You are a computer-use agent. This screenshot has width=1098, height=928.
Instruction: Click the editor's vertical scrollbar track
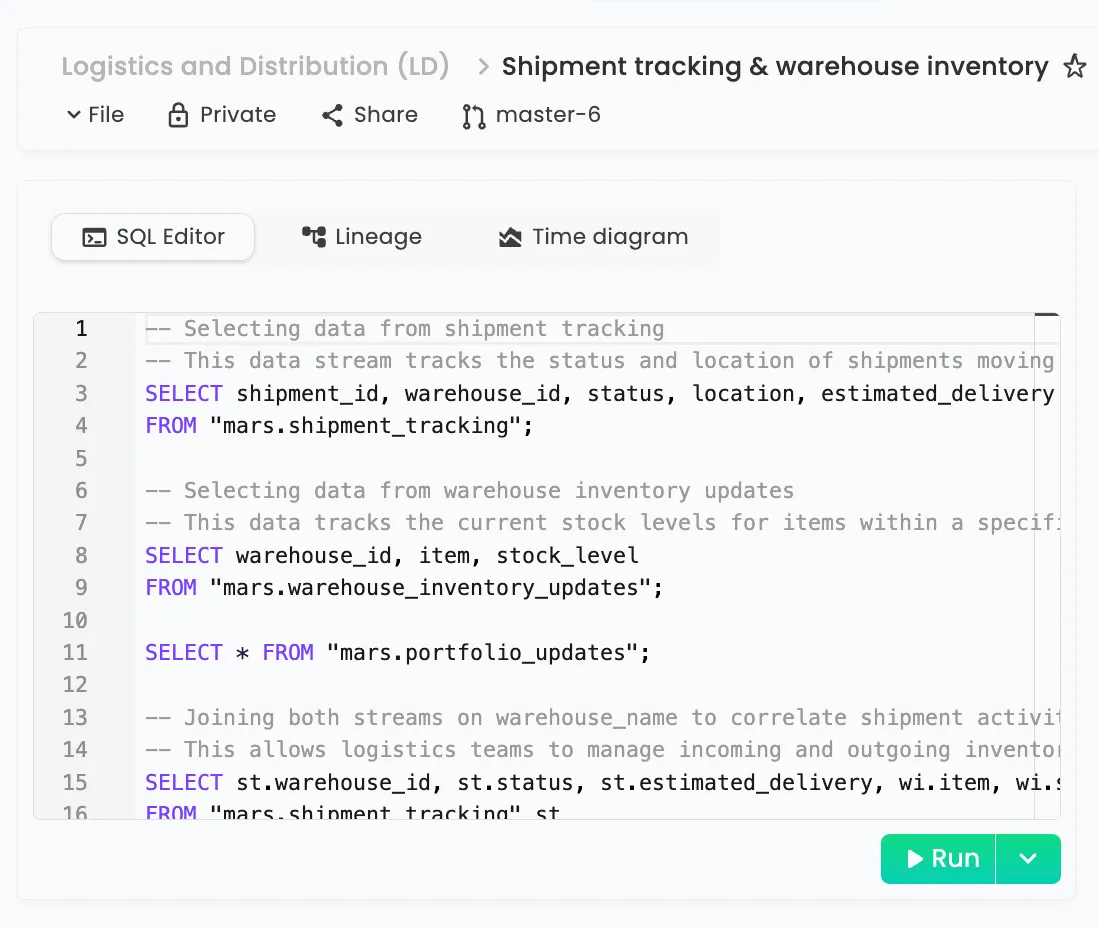click(x=1046, y=560)
